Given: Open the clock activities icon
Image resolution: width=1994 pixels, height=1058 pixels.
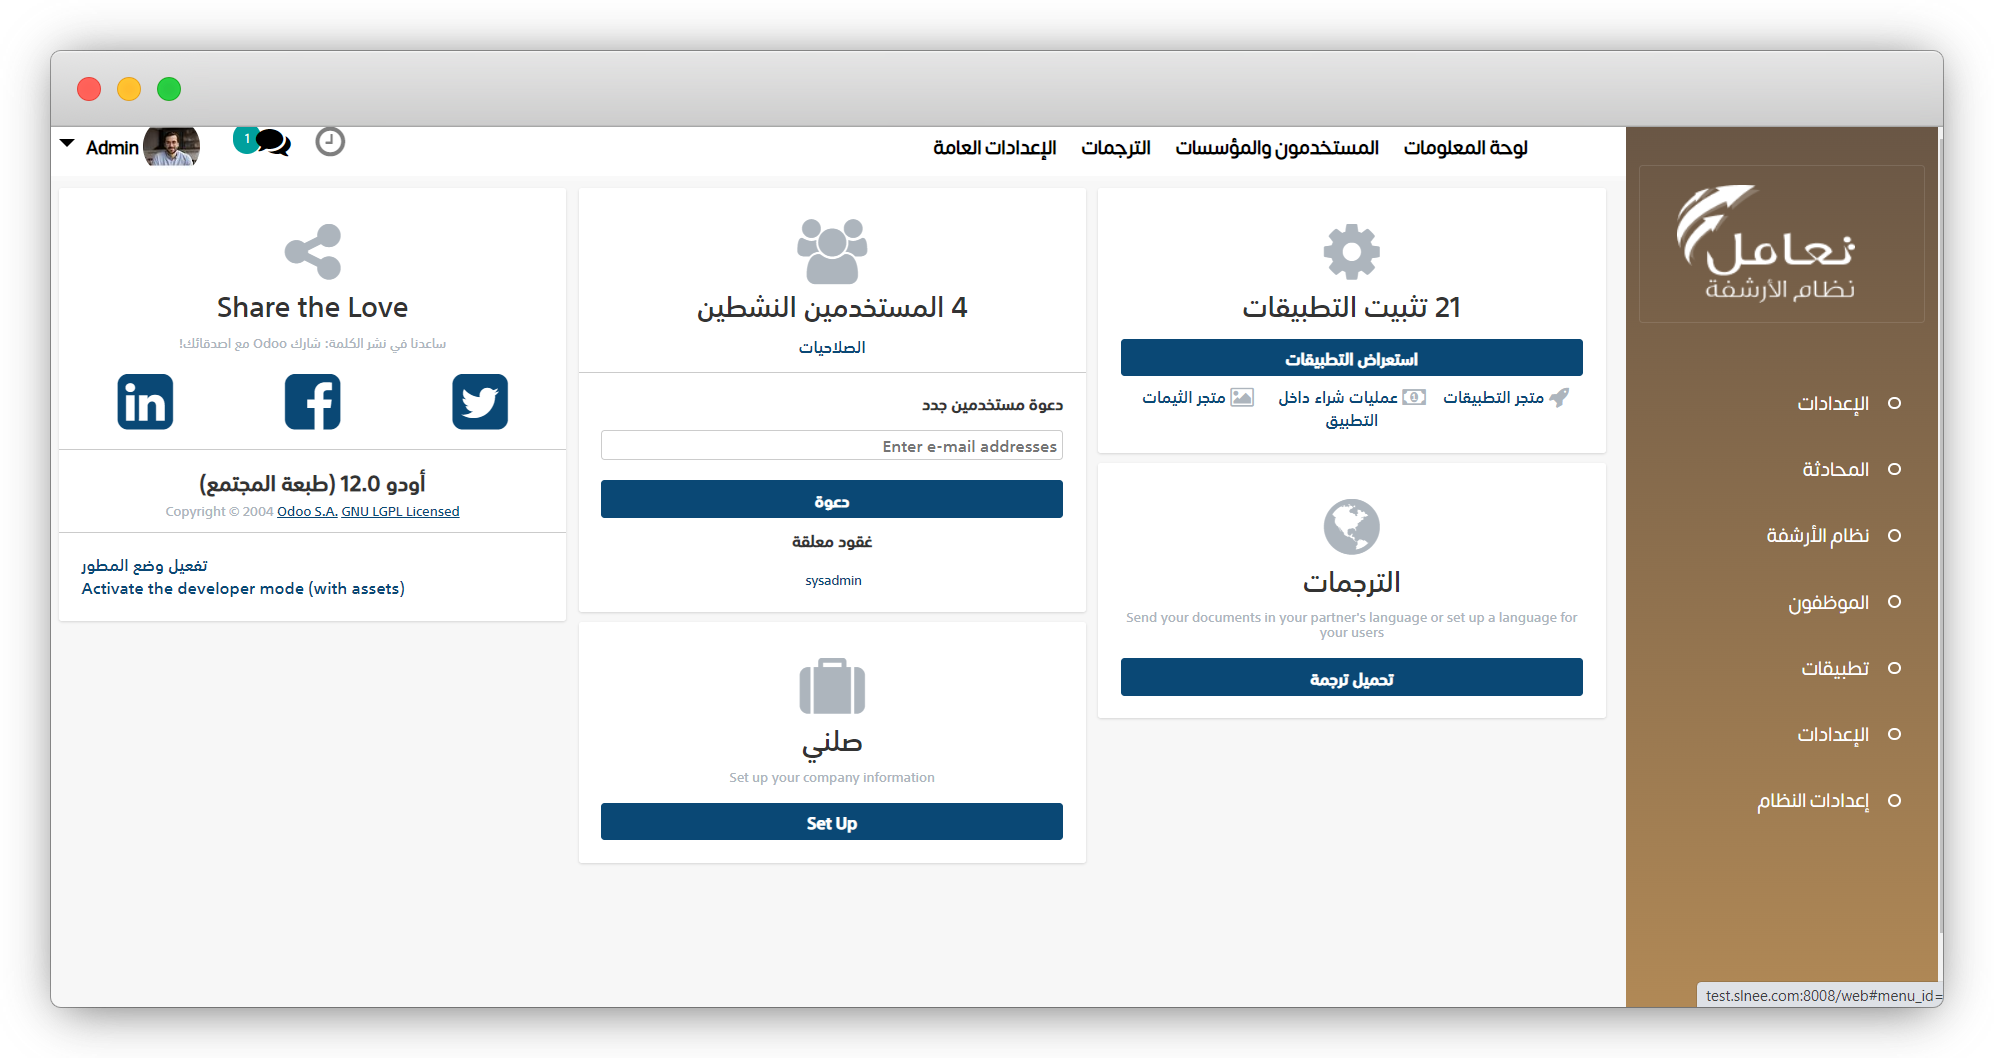Looking at the screenshot, I should (x=330, y=142).
